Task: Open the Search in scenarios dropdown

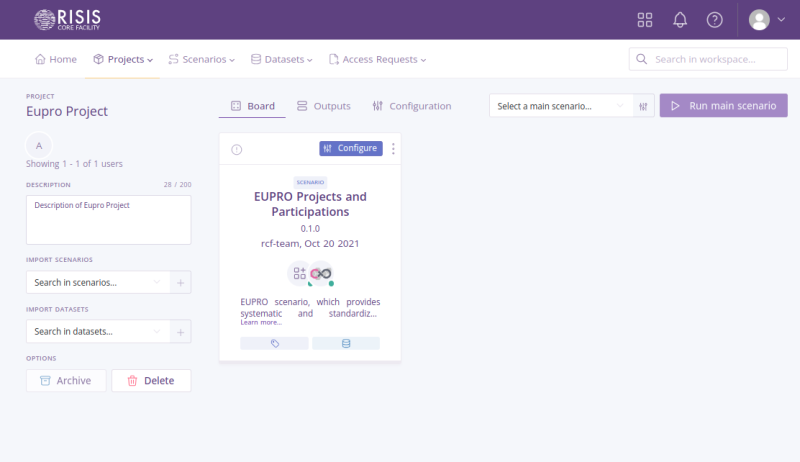Action: click(x=97, y=283)
